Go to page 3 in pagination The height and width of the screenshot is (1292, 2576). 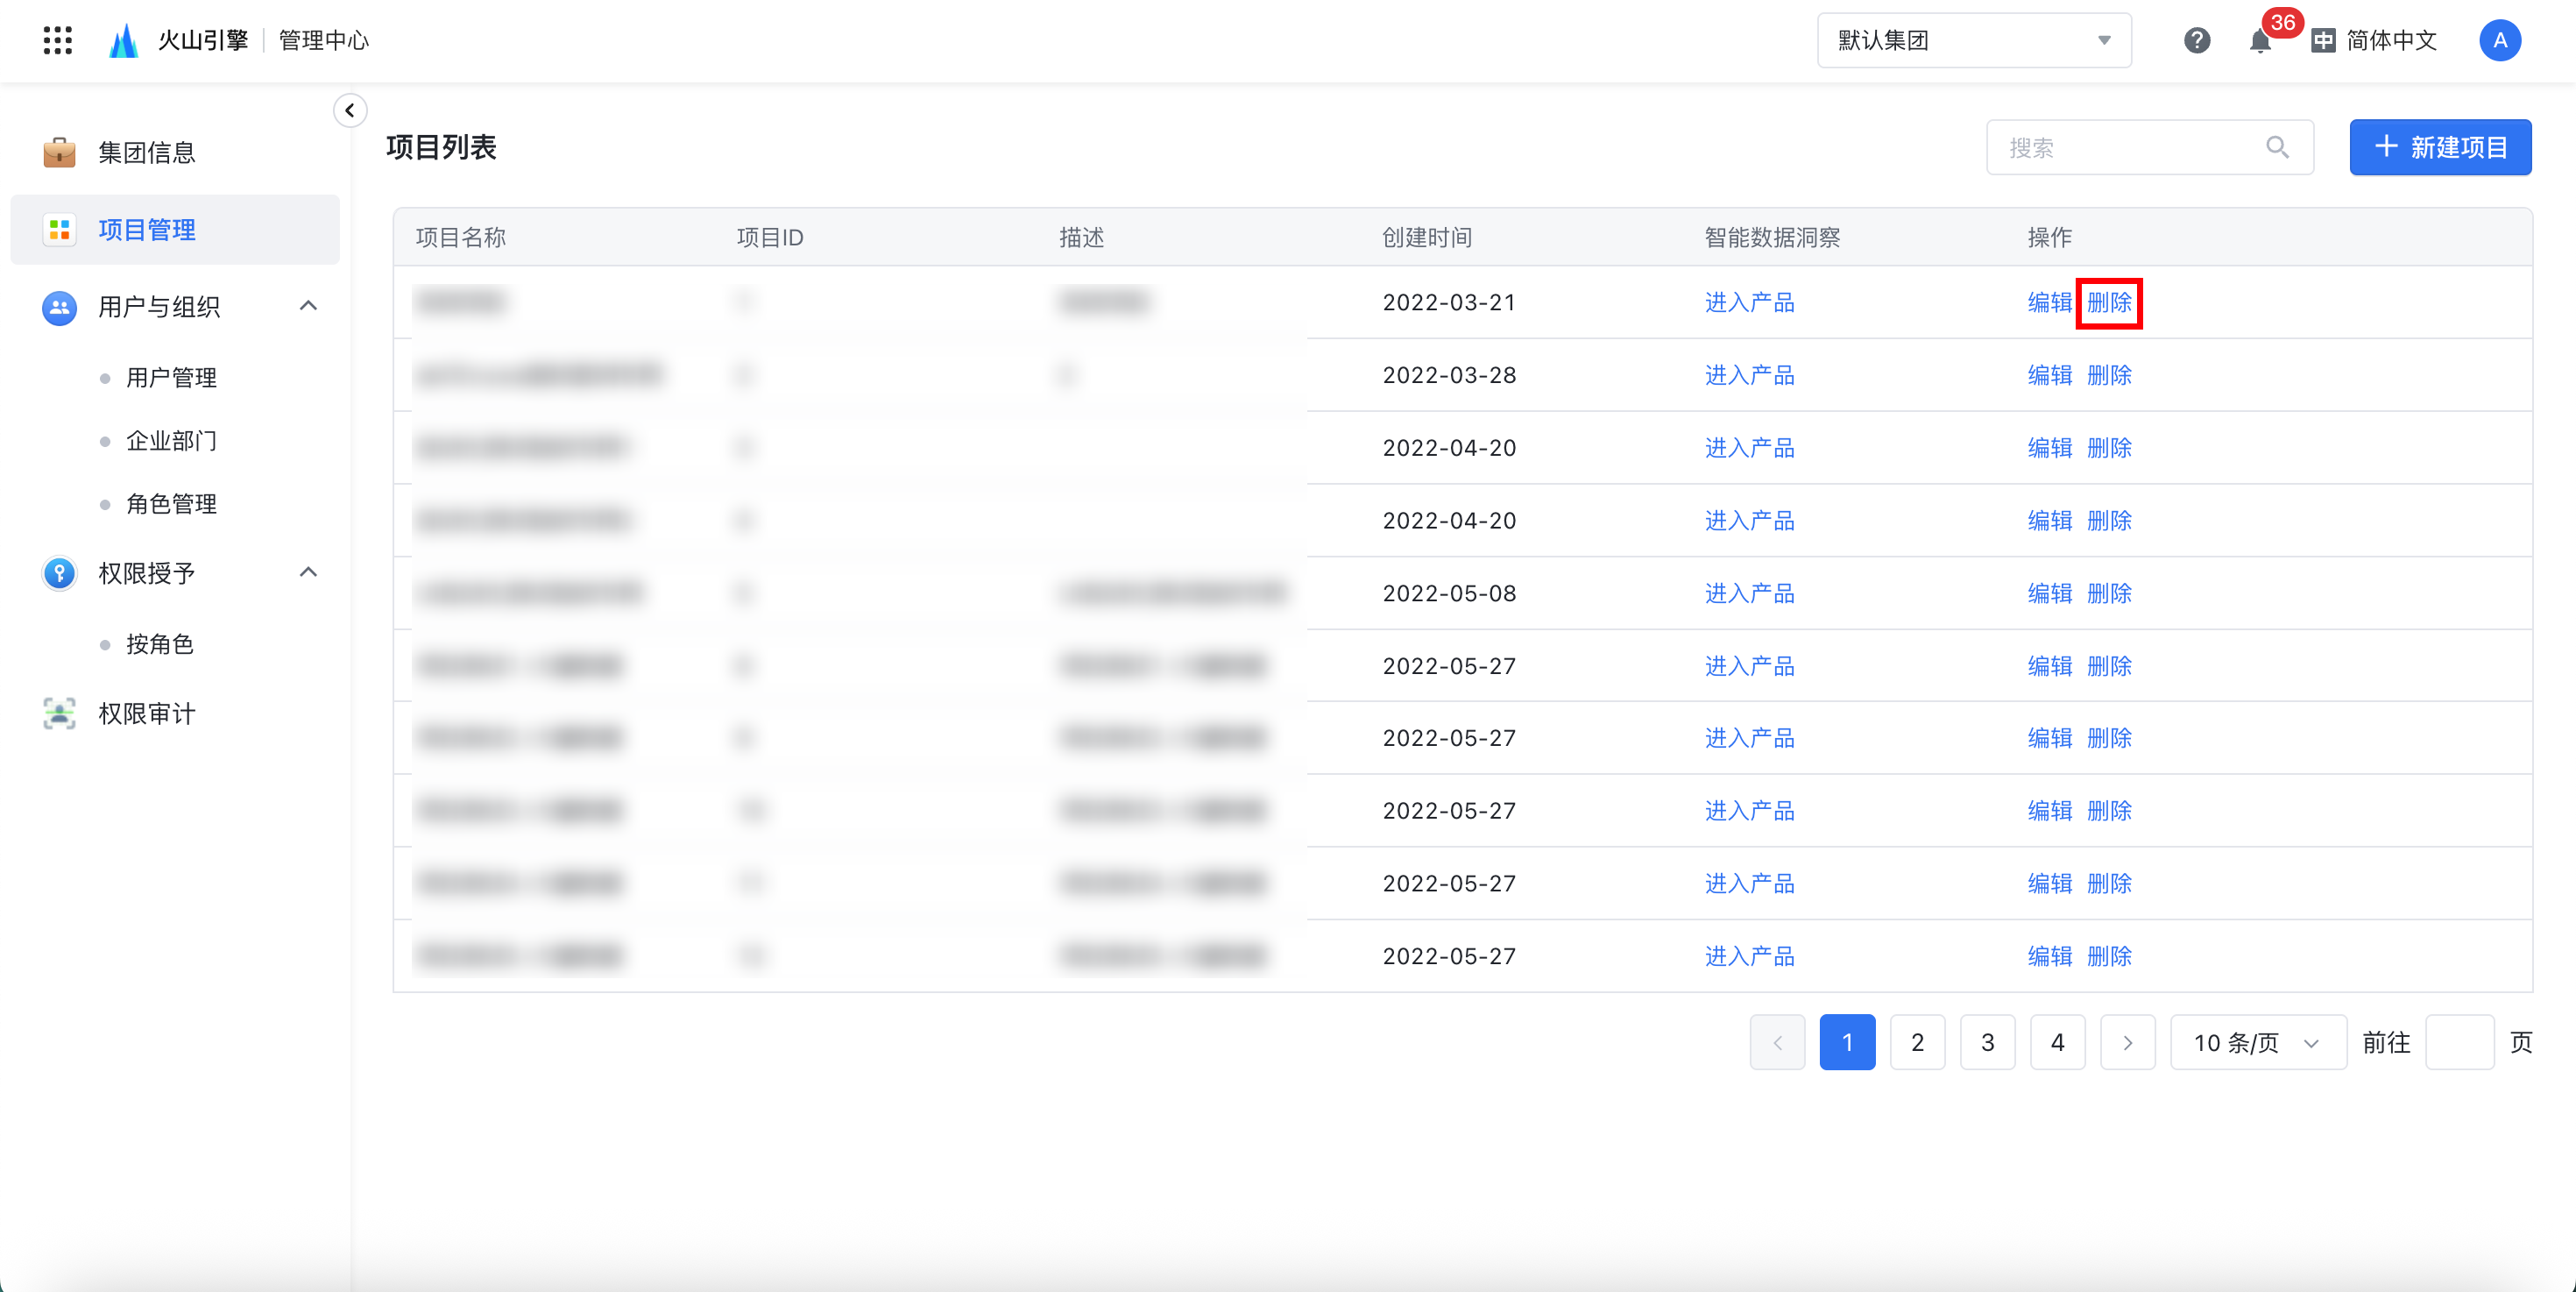pos(1987,1042)
